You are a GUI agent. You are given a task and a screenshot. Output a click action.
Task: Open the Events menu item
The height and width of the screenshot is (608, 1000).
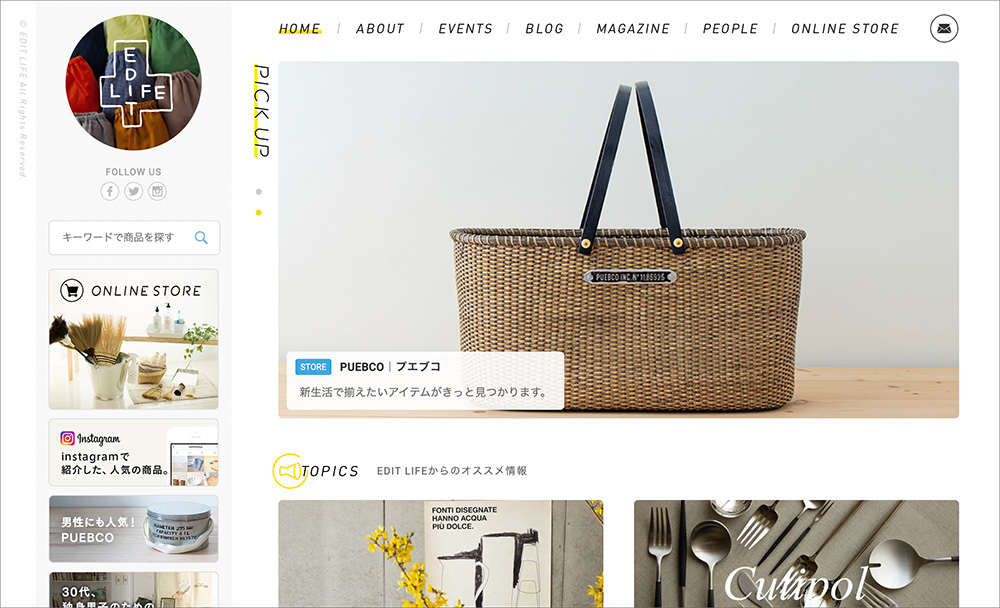click(466, 29)
